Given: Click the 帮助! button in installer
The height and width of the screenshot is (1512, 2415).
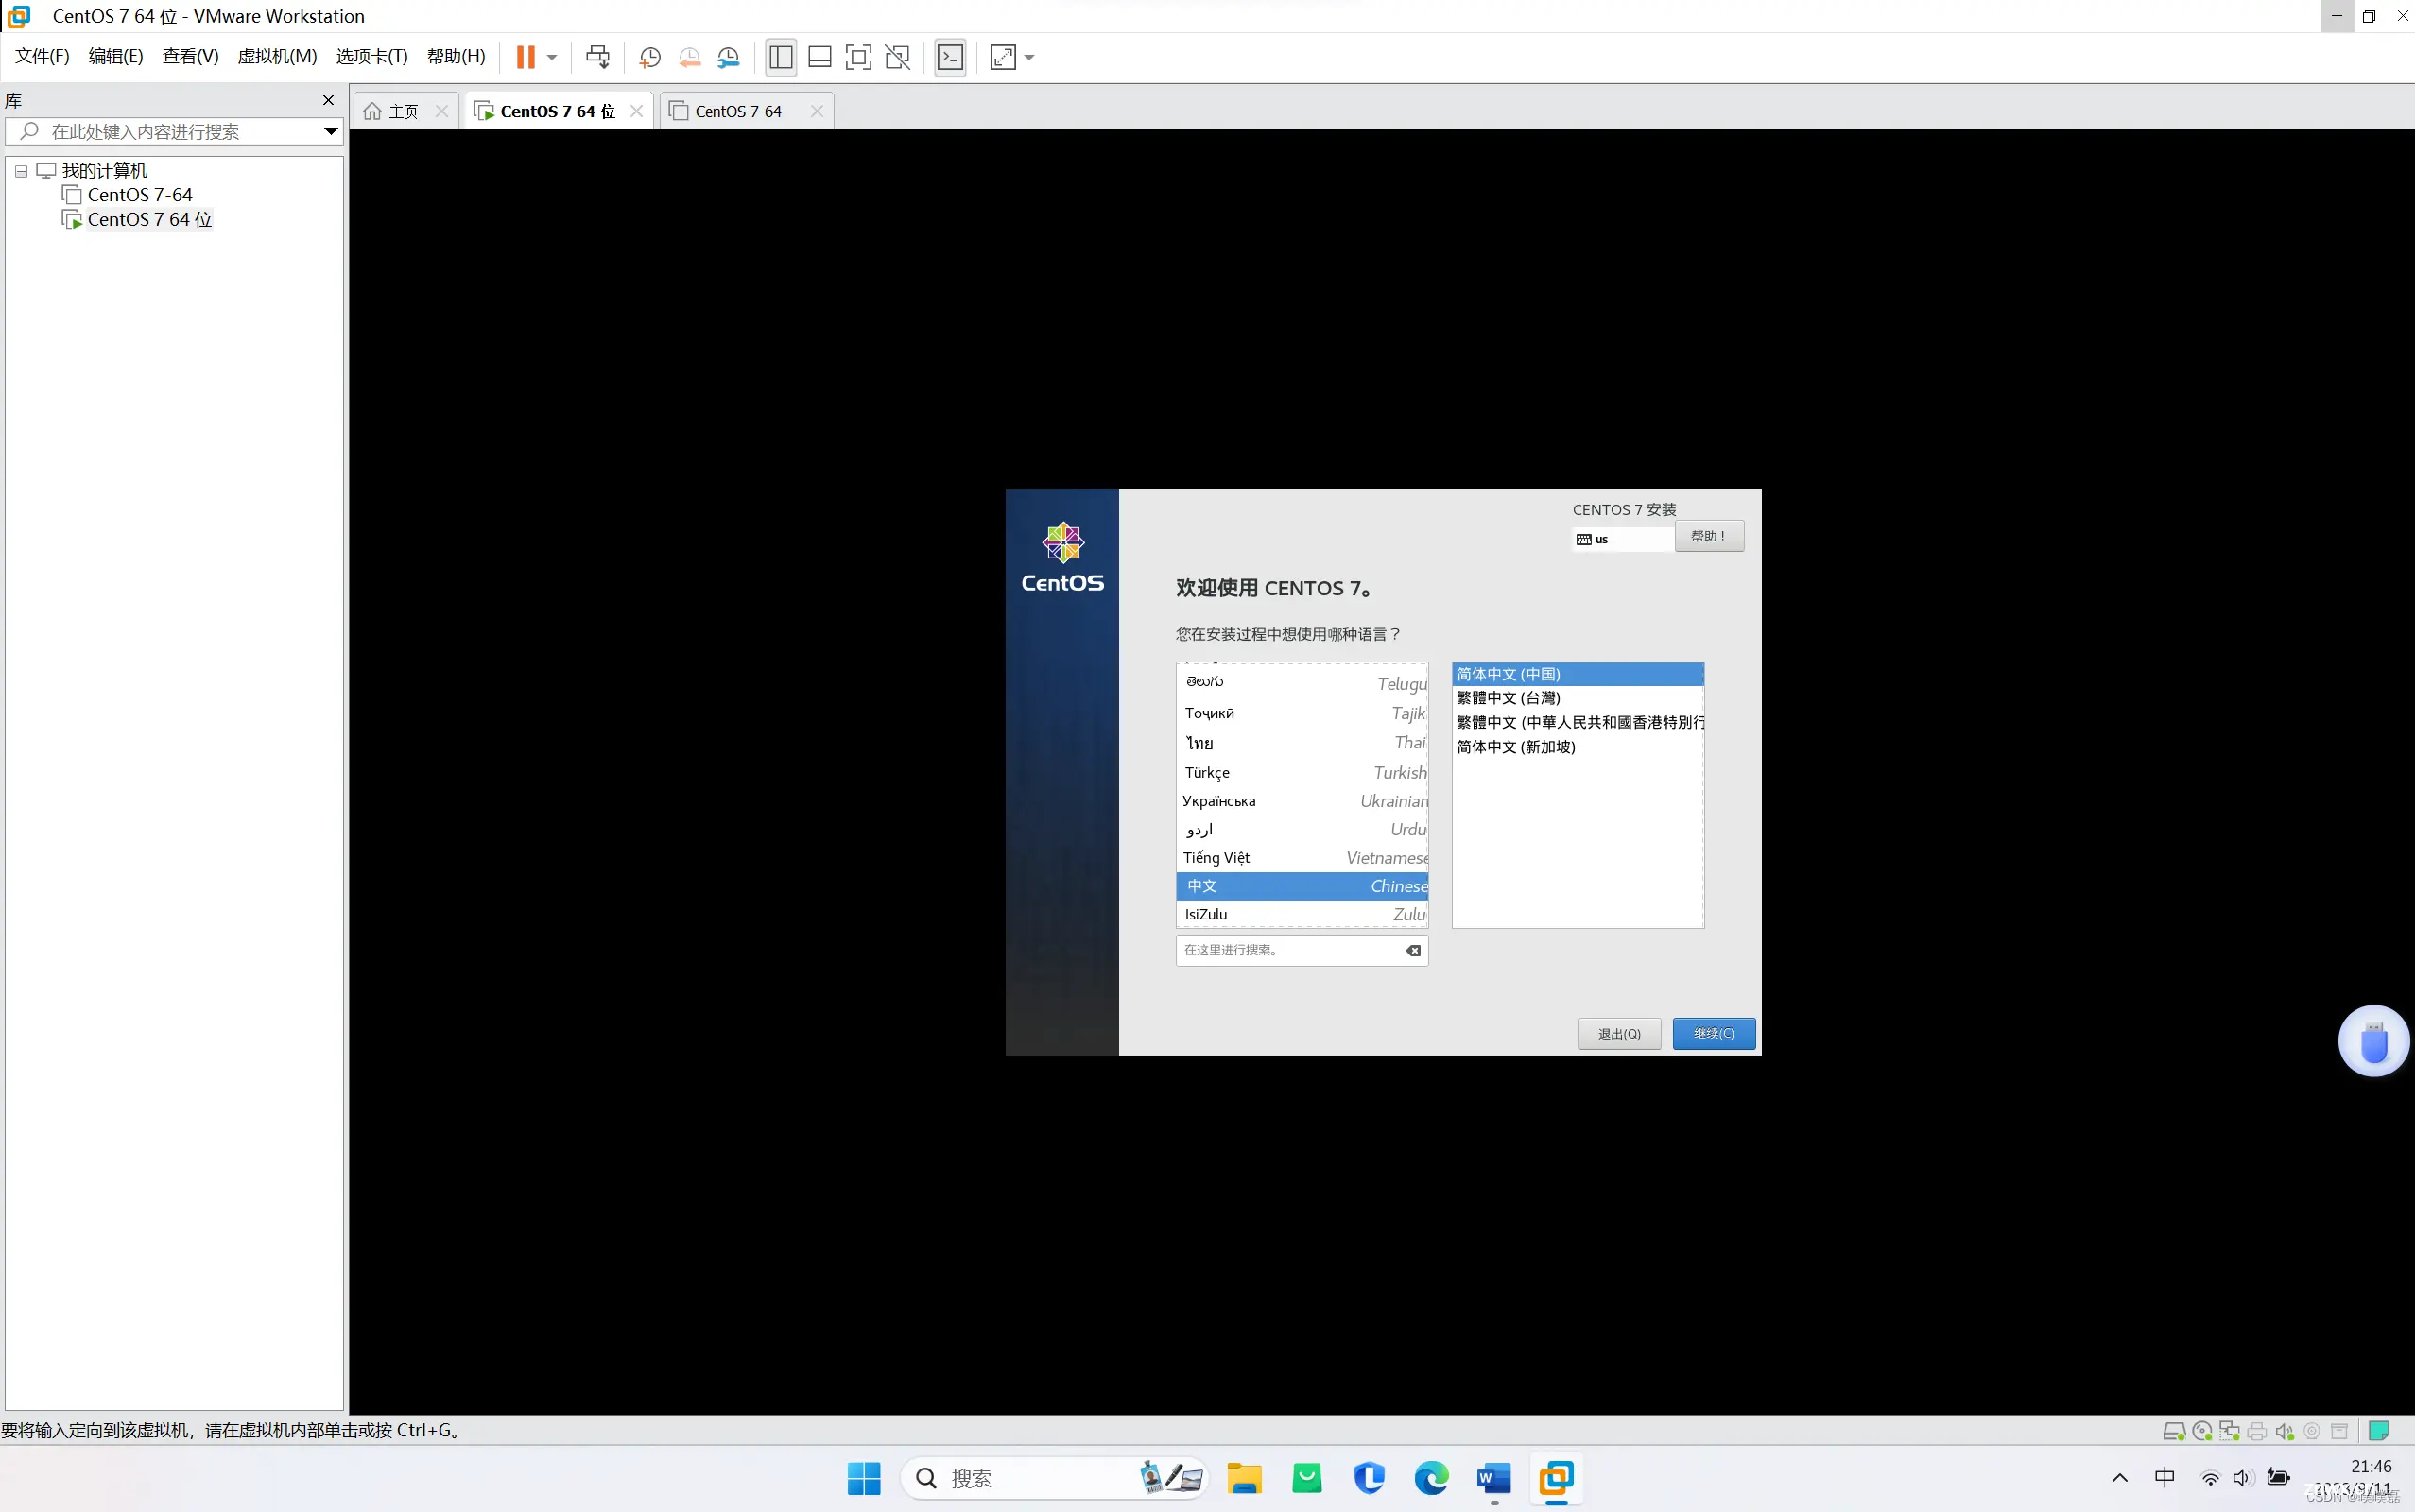Looking at the screenshot, I should (x=1709, y=536).
